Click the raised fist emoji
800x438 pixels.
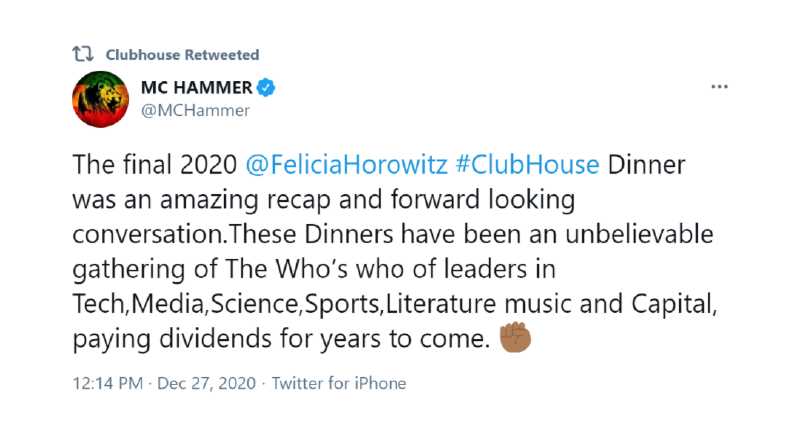(x=514, y=338)
